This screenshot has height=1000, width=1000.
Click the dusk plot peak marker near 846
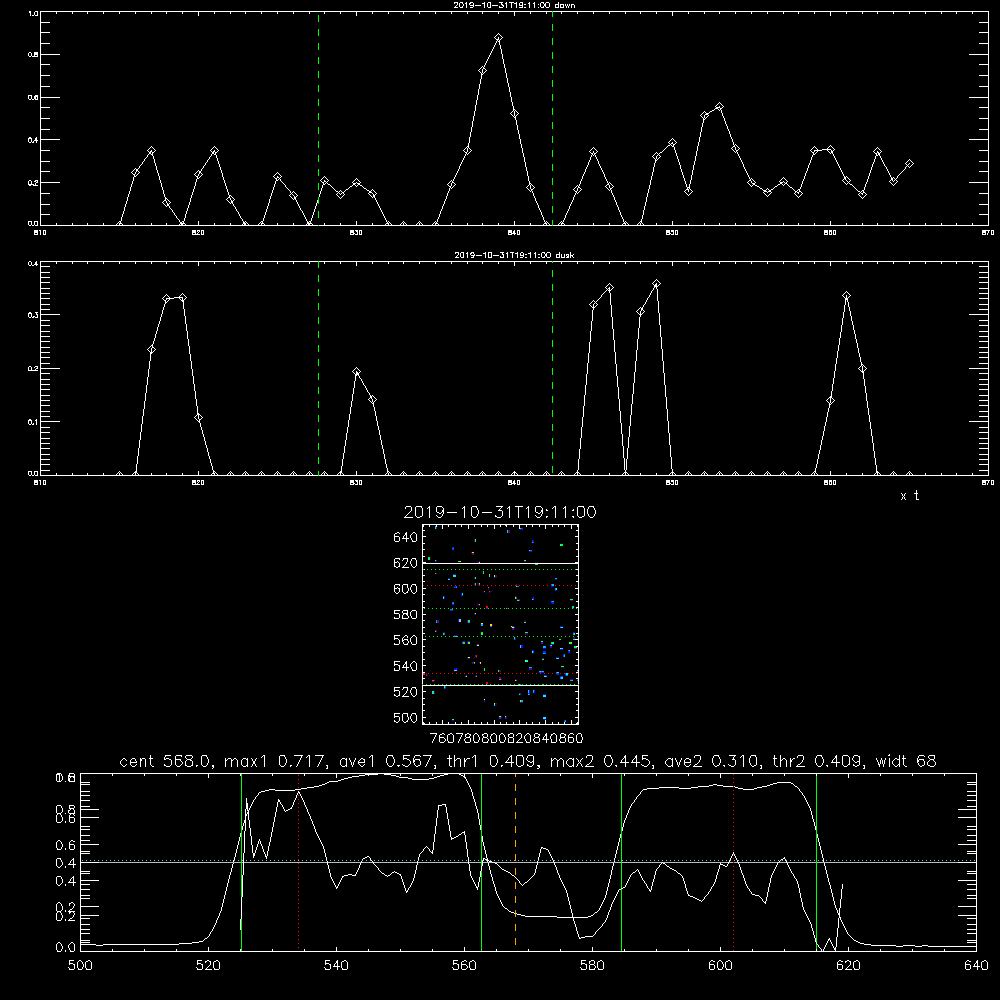pyautogui.click(x=609, y=288)
